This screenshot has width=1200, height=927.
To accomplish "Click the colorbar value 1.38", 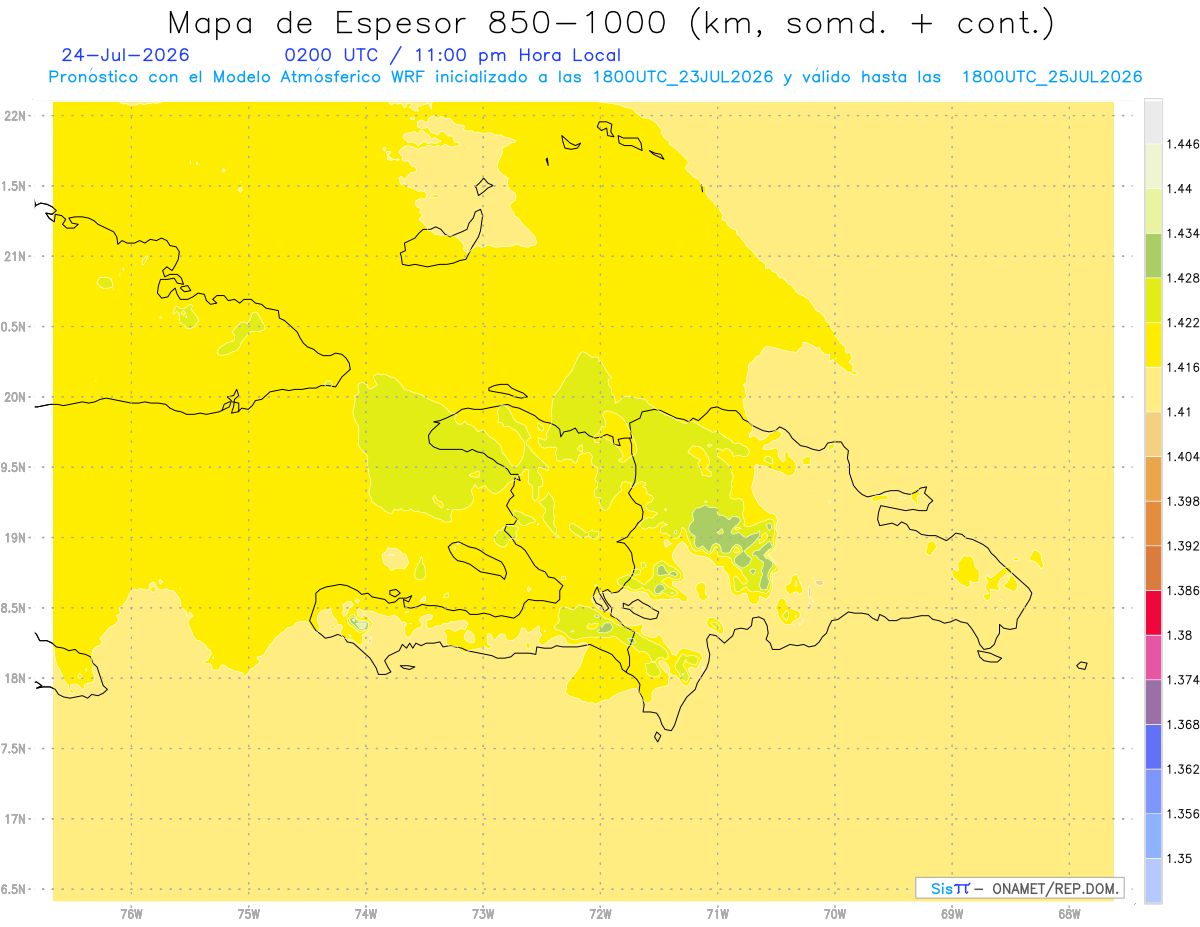I will pyautogui.click(x=1181, y=635).
